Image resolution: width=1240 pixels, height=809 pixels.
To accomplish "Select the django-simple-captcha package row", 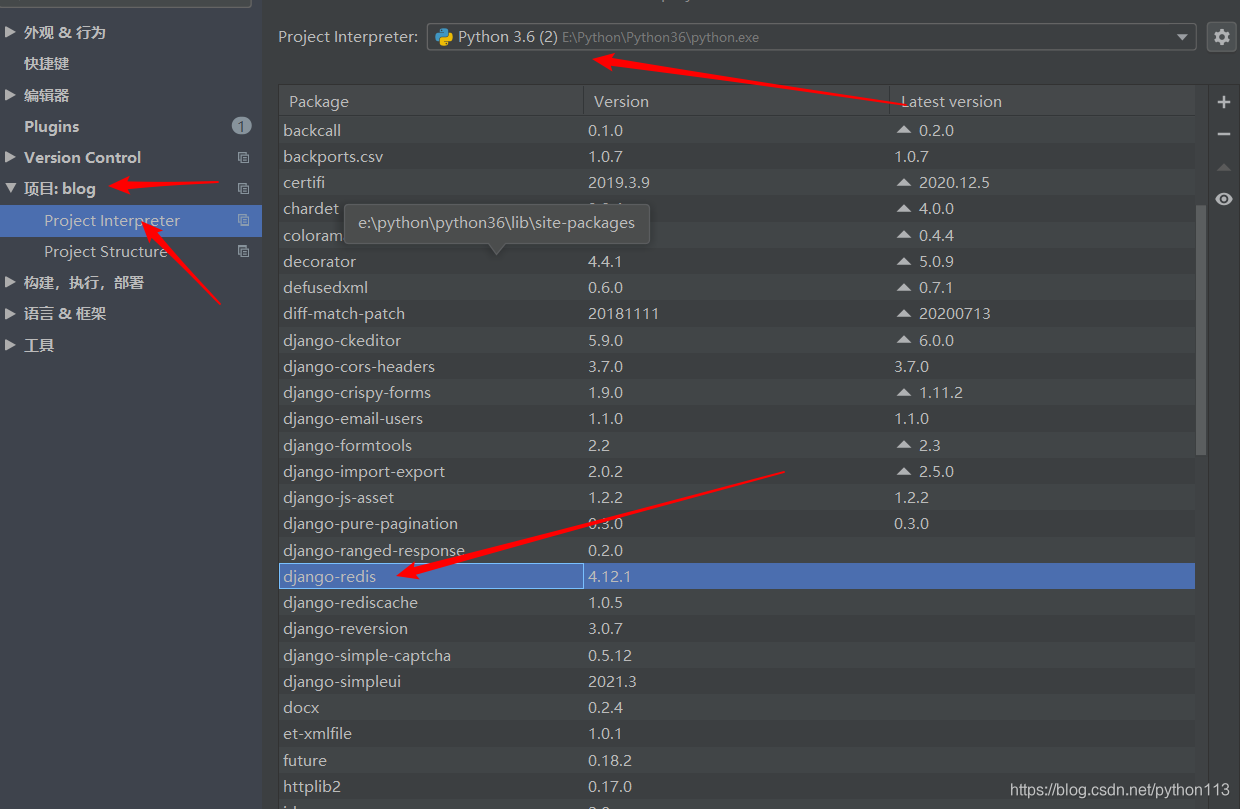I will point(737,655).
